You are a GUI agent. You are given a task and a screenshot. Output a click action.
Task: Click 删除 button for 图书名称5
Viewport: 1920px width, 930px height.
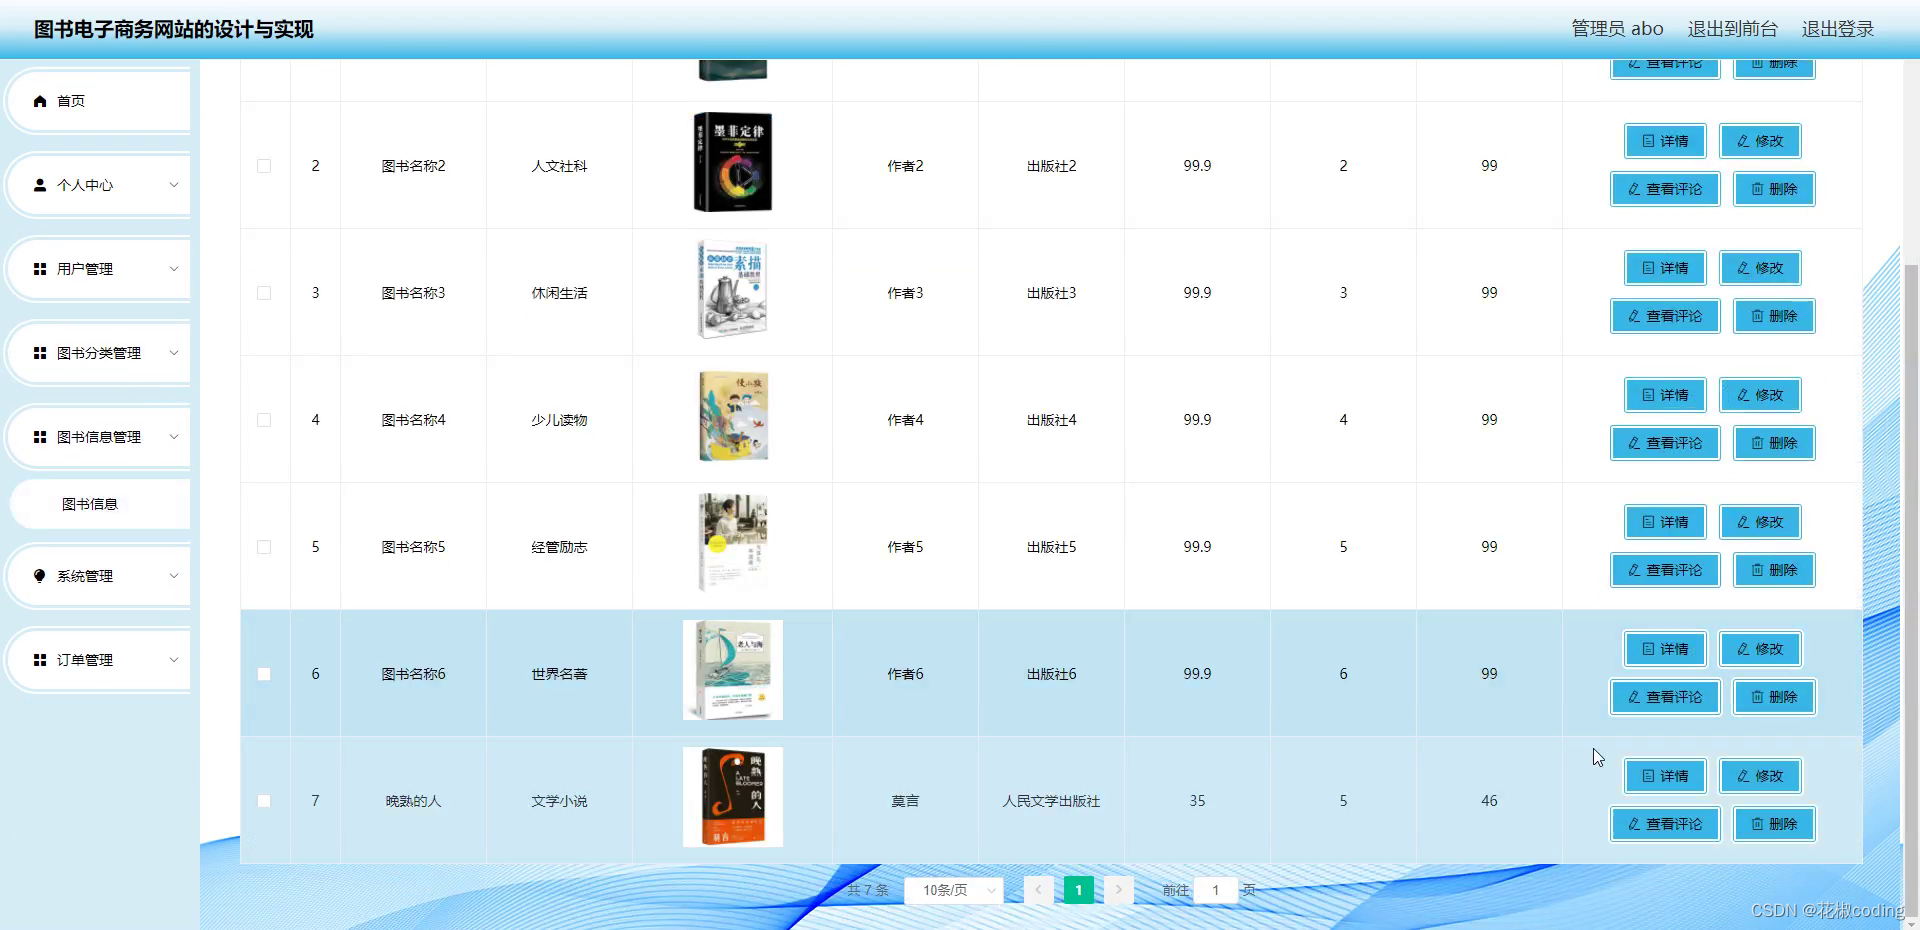(x=1774, y=570)
